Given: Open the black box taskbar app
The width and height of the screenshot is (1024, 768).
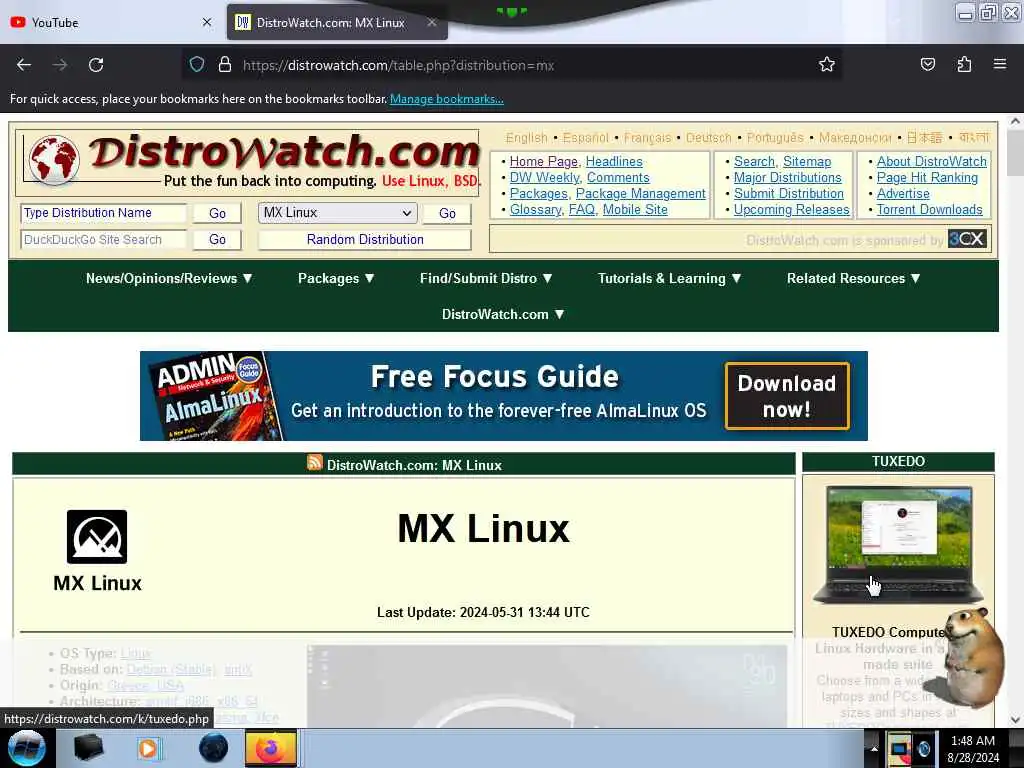Looking at the screenshot, I should click(88, 748).
